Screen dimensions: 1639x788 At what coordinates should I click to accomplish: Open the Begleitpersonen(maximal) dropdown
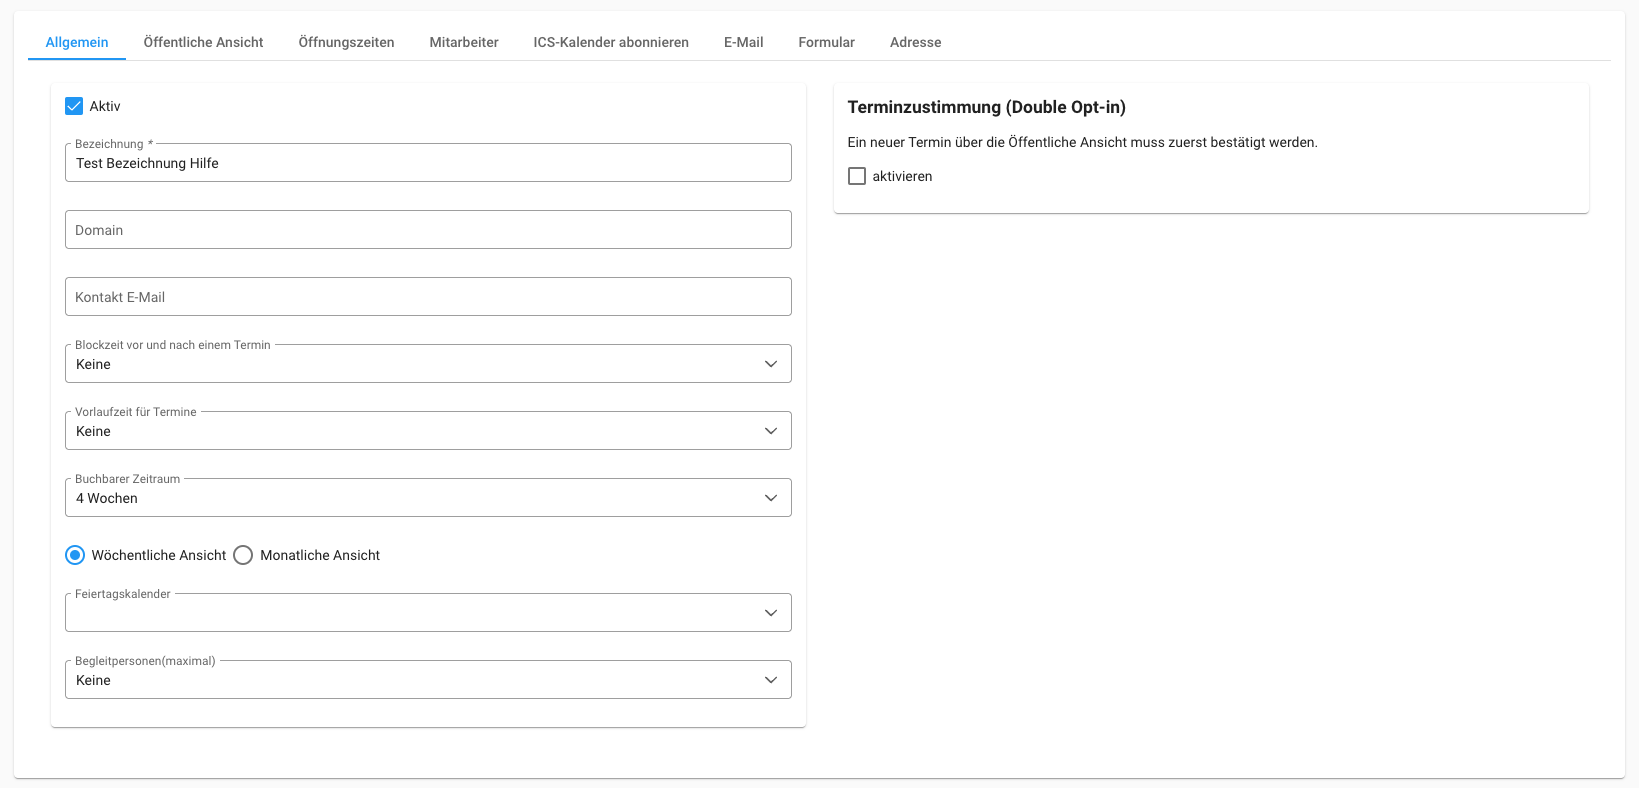click(428, 680)
